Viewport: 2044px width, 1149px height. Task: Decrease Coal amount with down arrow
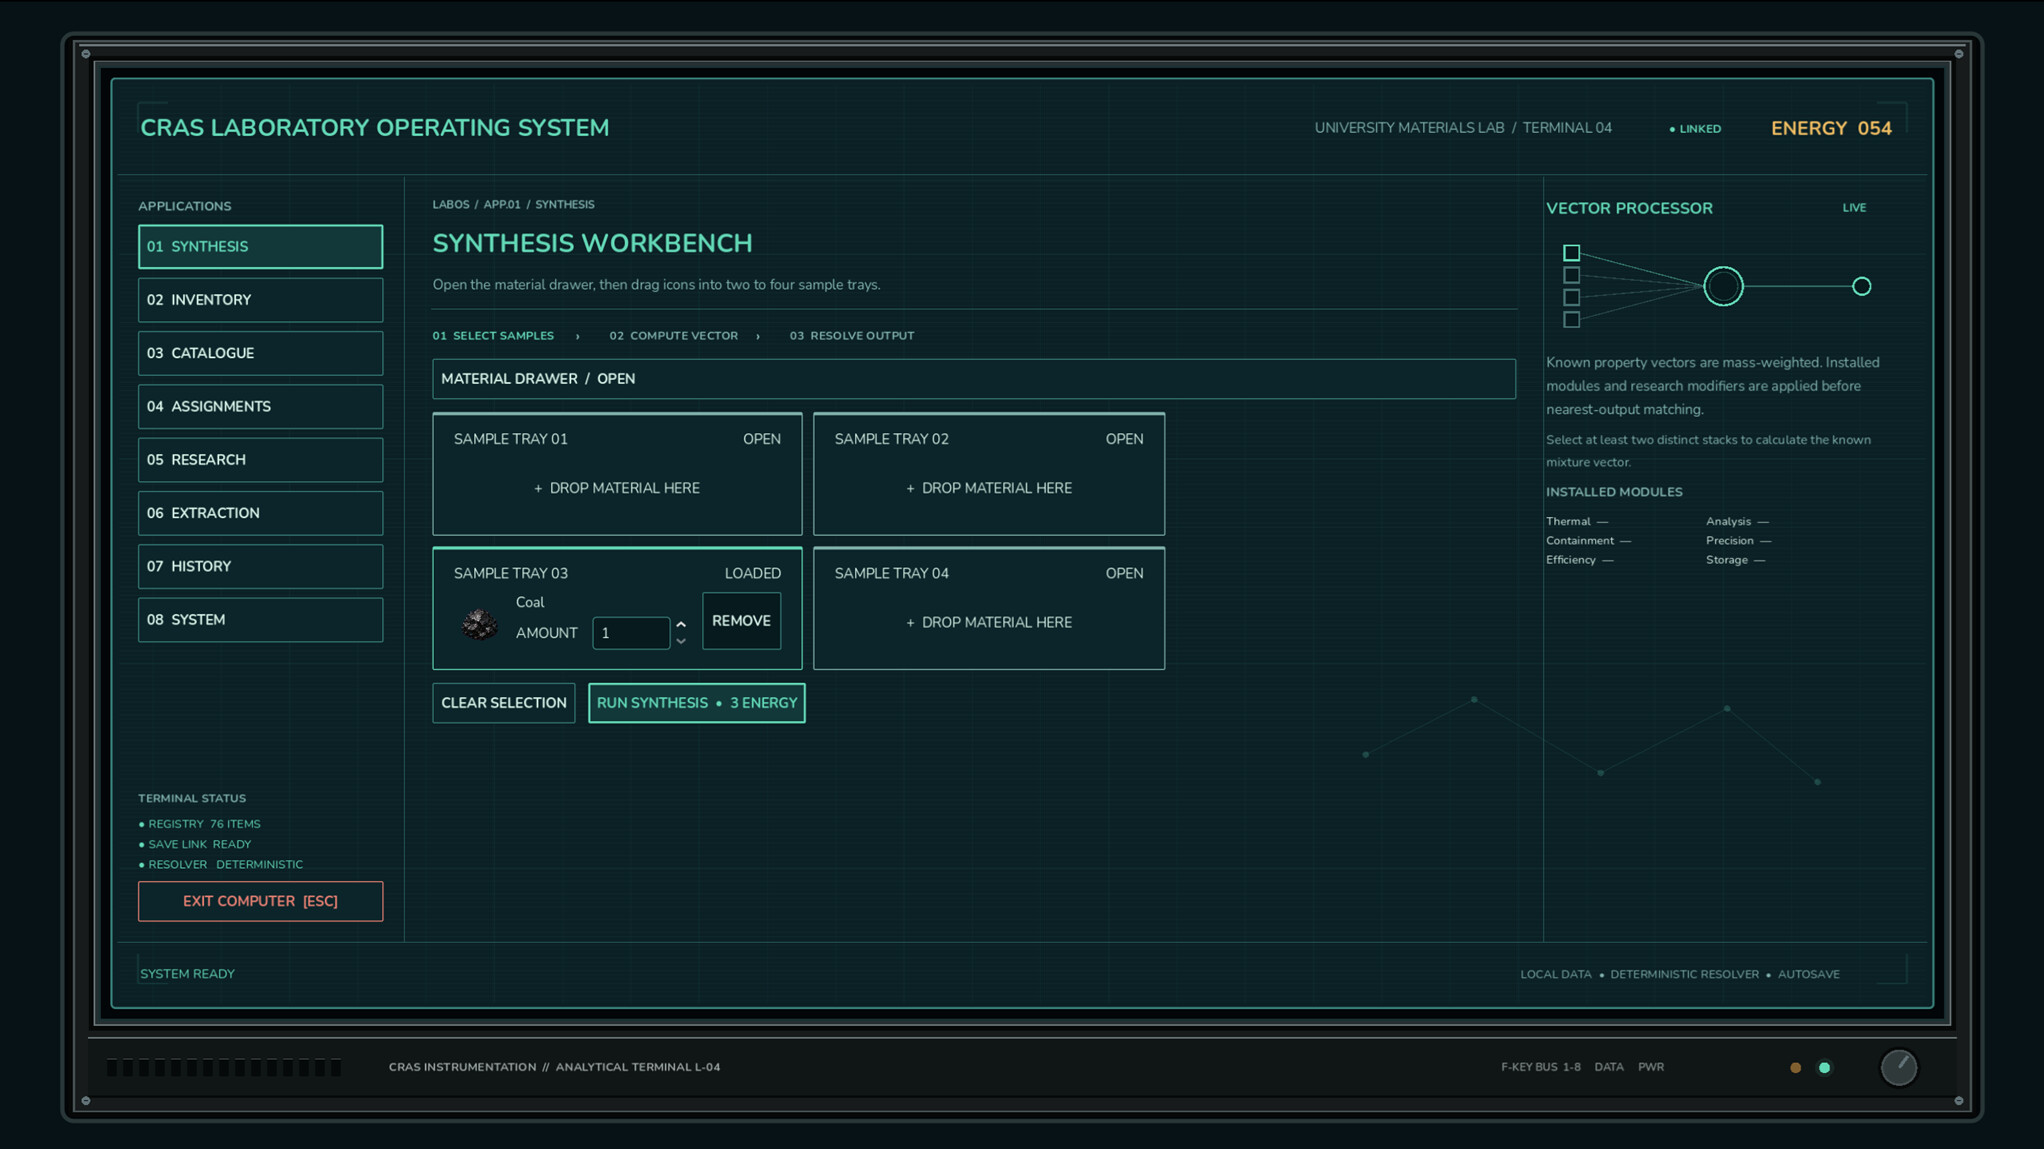point(681,641)
